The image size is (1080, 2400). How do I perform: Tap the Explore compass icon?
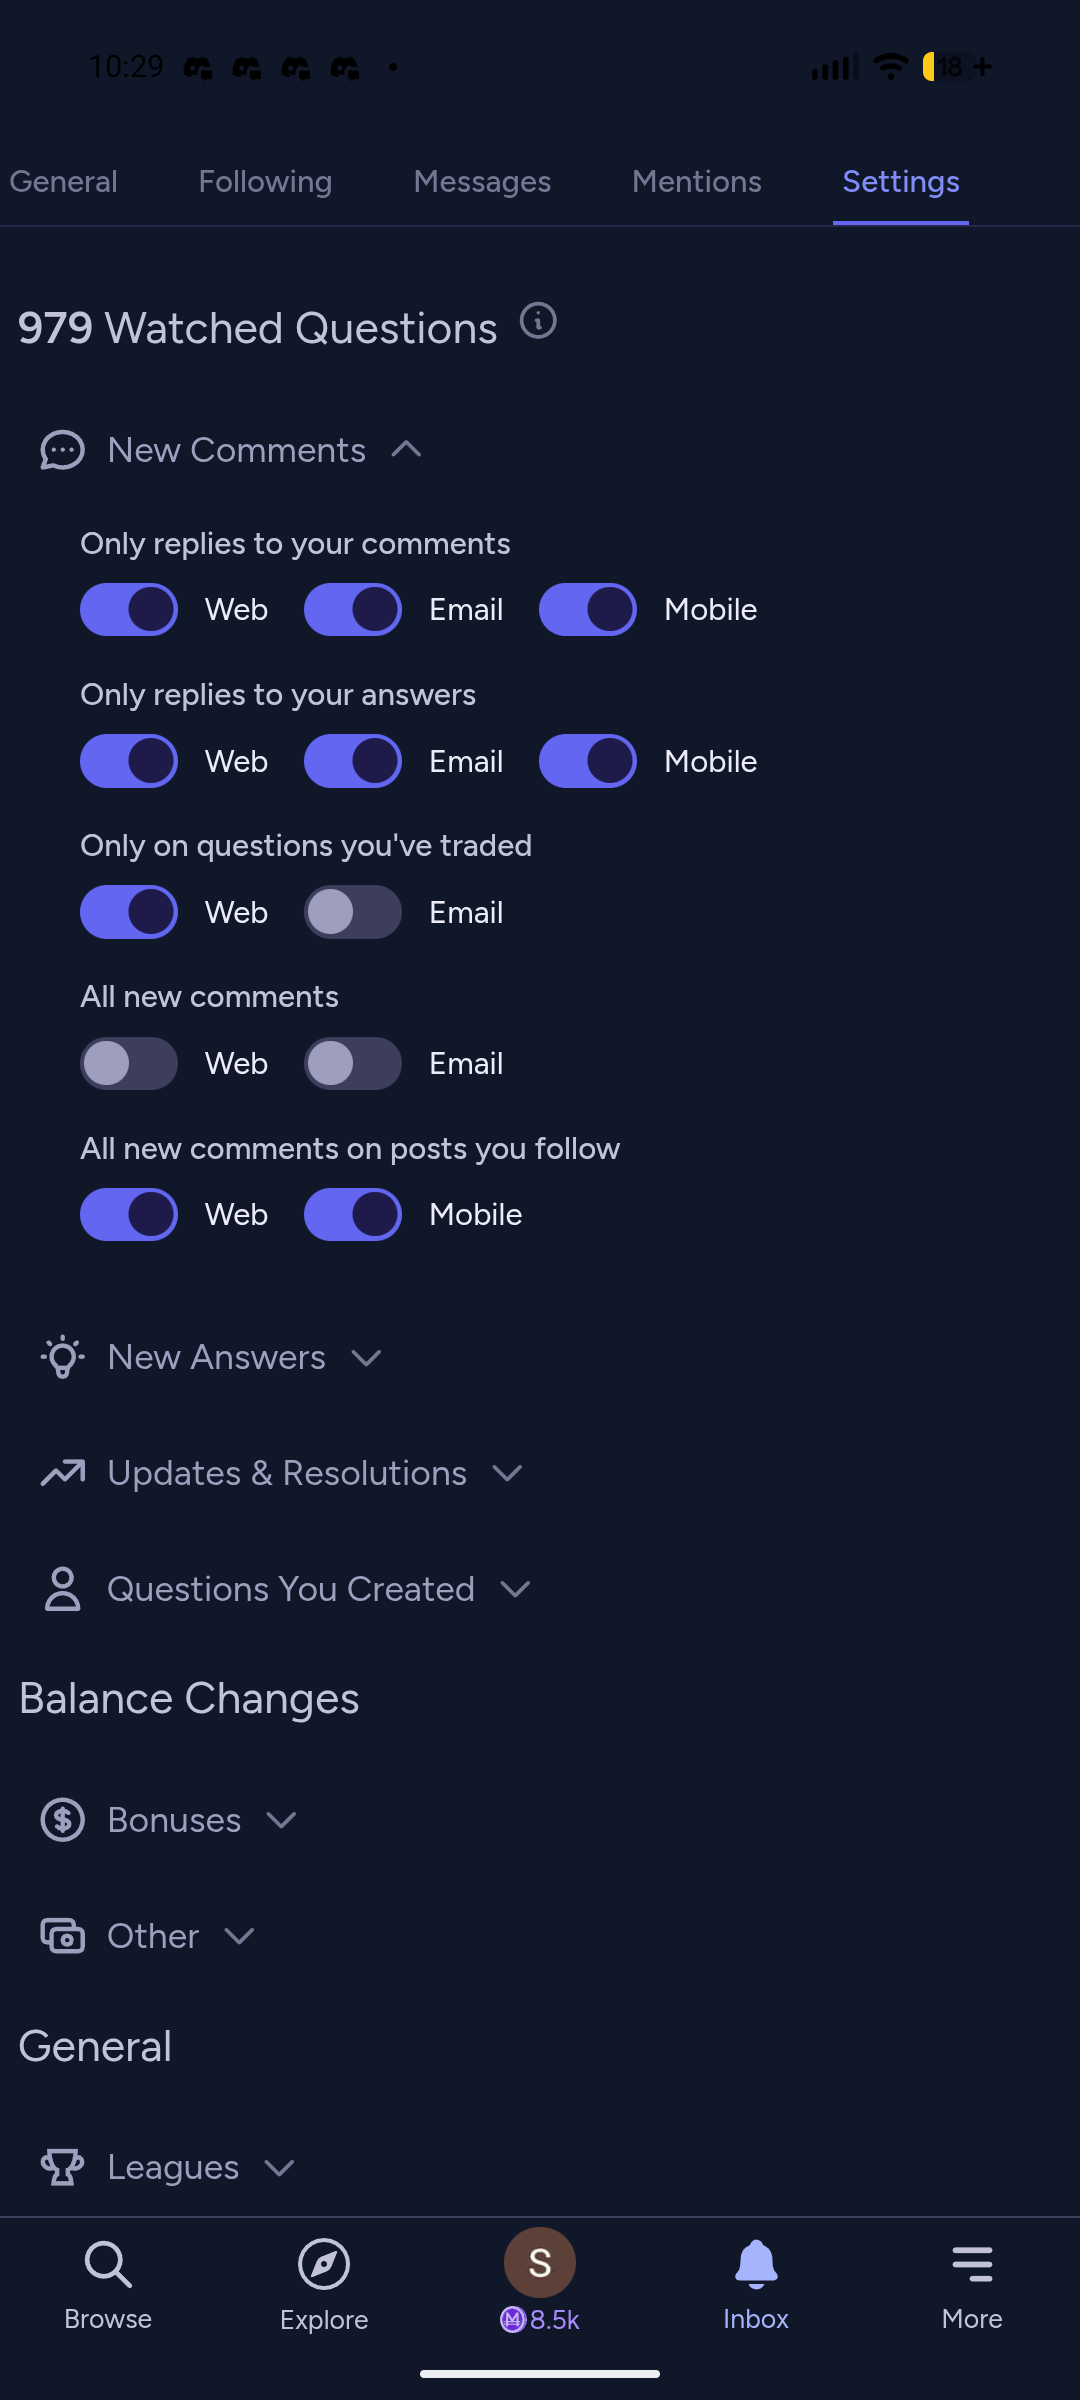(324, 2265)
